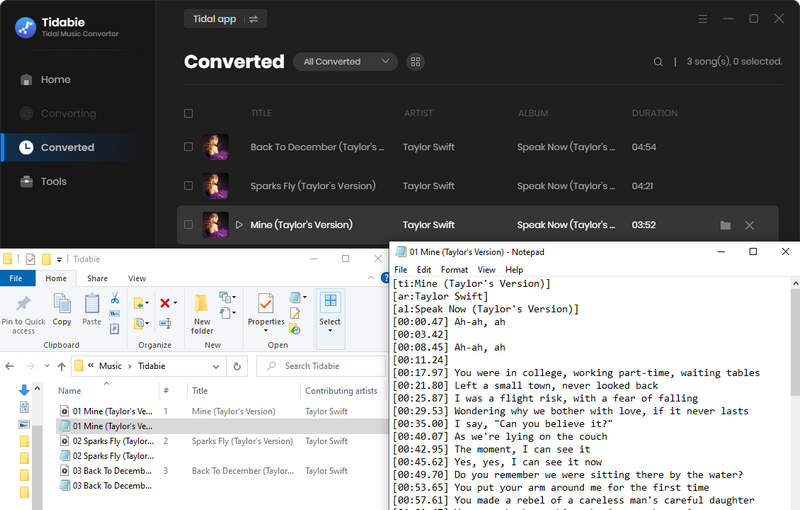Sort converted songs by DURATION column
800x510 pixels.
[655, 113]
